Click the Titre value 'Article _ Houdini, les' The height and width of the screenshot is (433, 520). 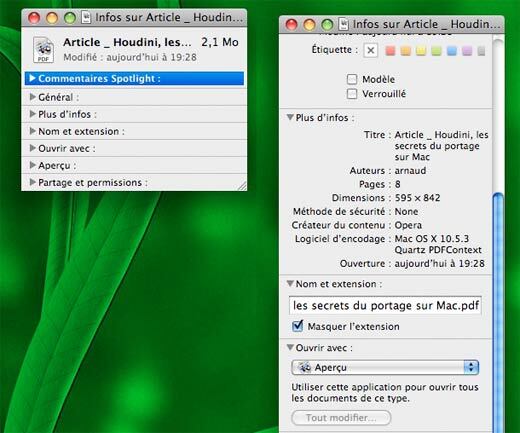point(441,135)
